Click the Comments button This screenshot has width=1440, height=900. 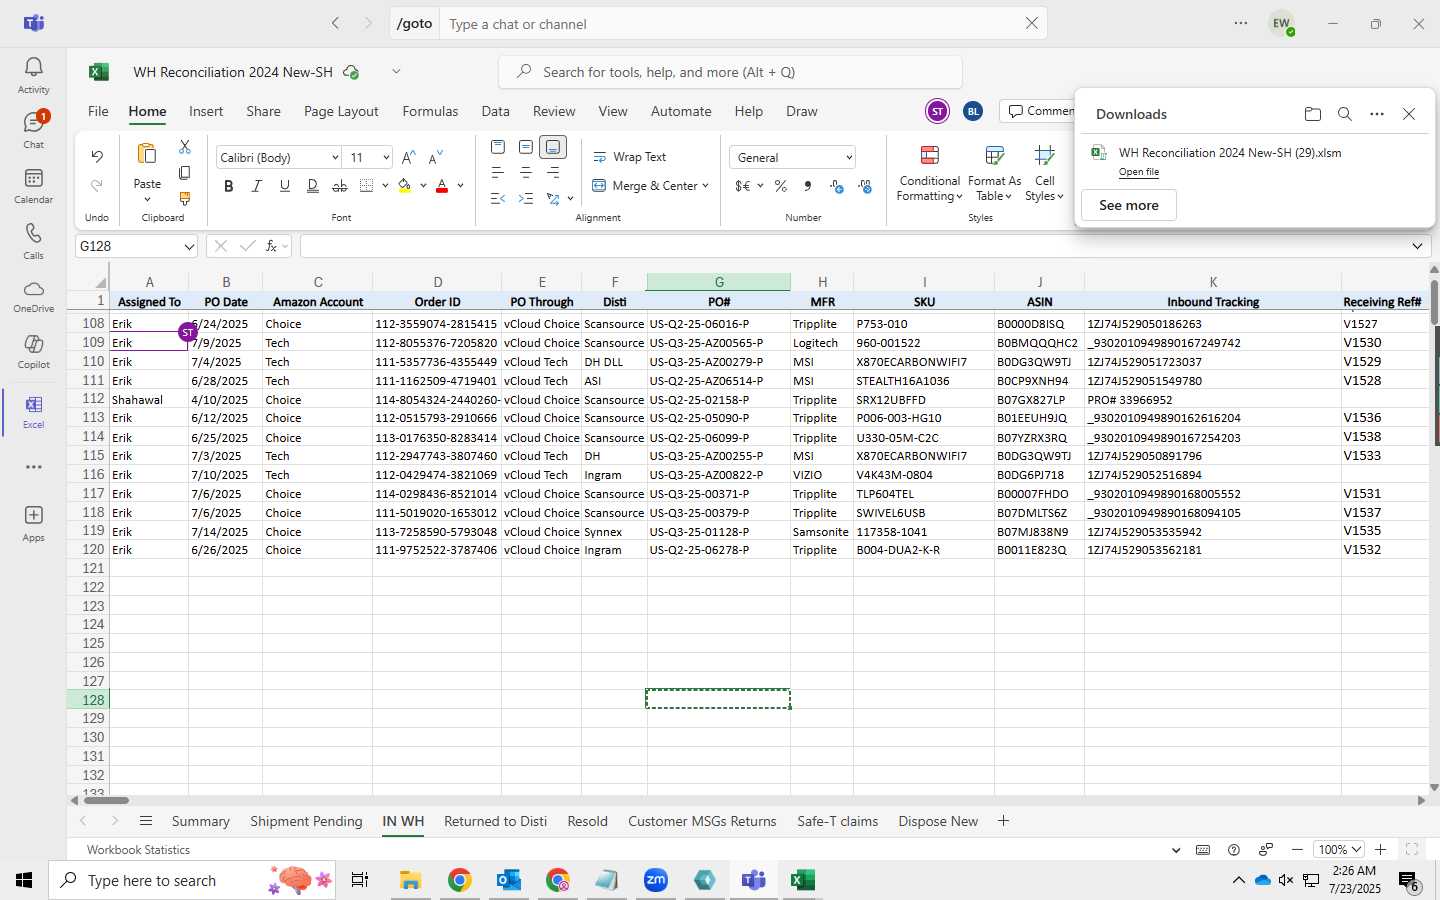tap(1038, 111)
